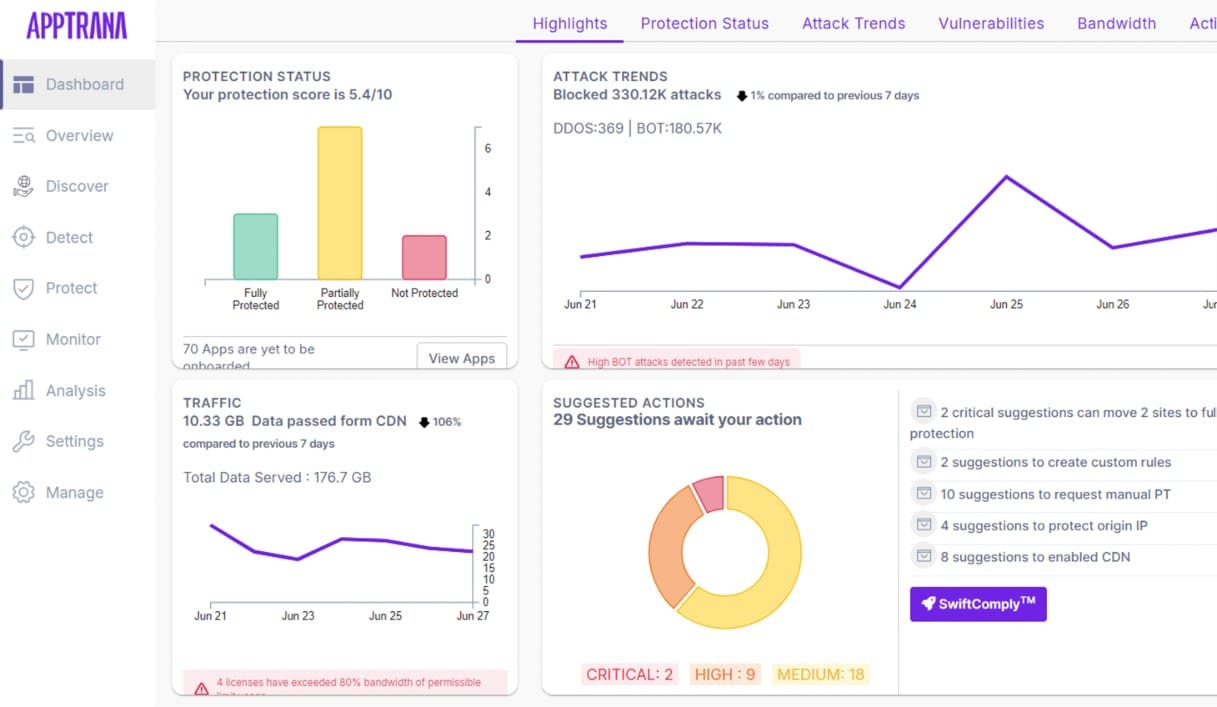
Task: Open the Attack Trends tab
Action: tap(854, 23)
